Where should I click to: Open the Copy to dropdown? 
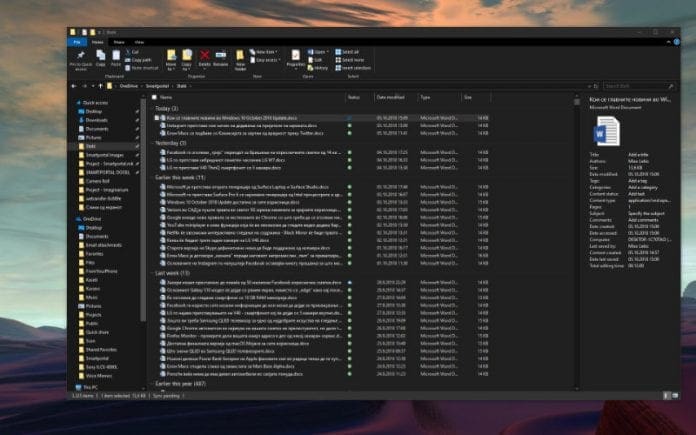[x=186, y=69]
